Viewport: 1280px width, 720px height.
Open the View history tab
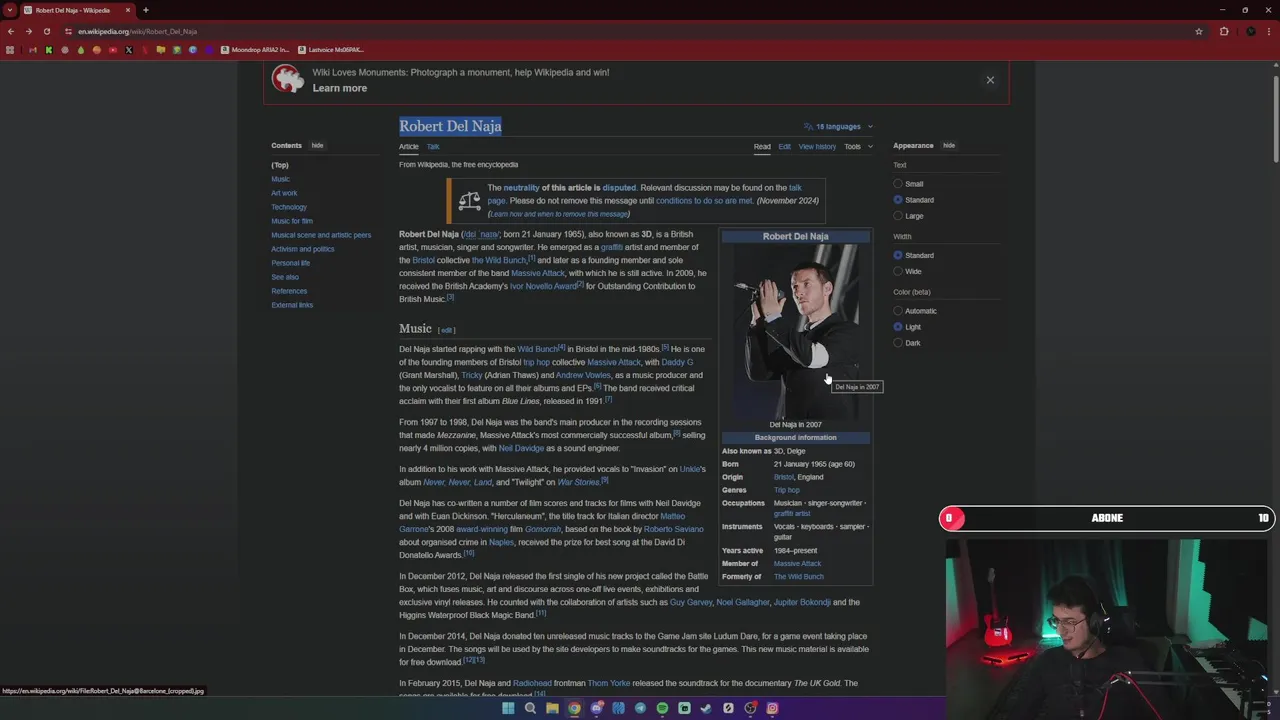tap(817, 147)
